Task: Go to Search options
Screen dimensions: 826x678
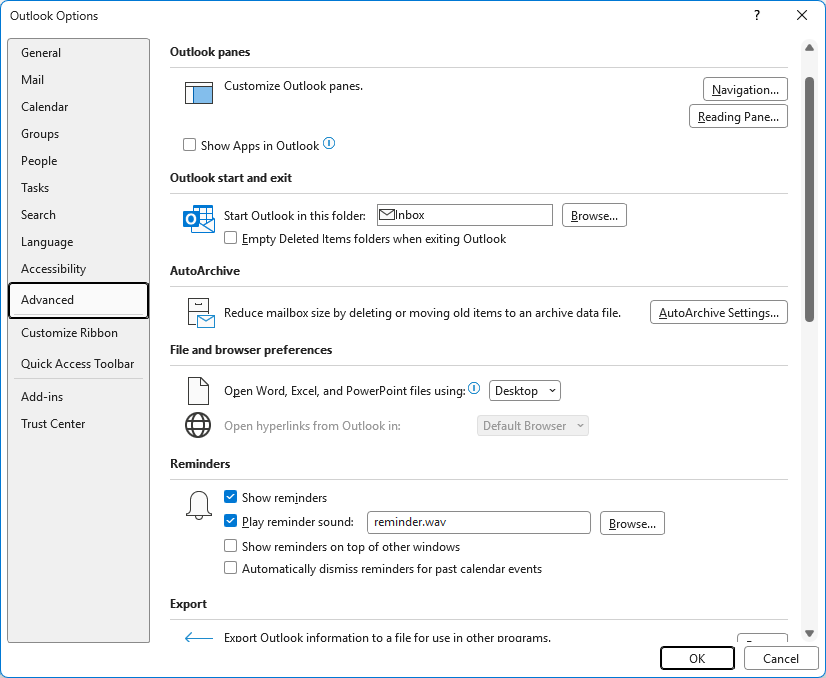Action: (x=78, y=215)
